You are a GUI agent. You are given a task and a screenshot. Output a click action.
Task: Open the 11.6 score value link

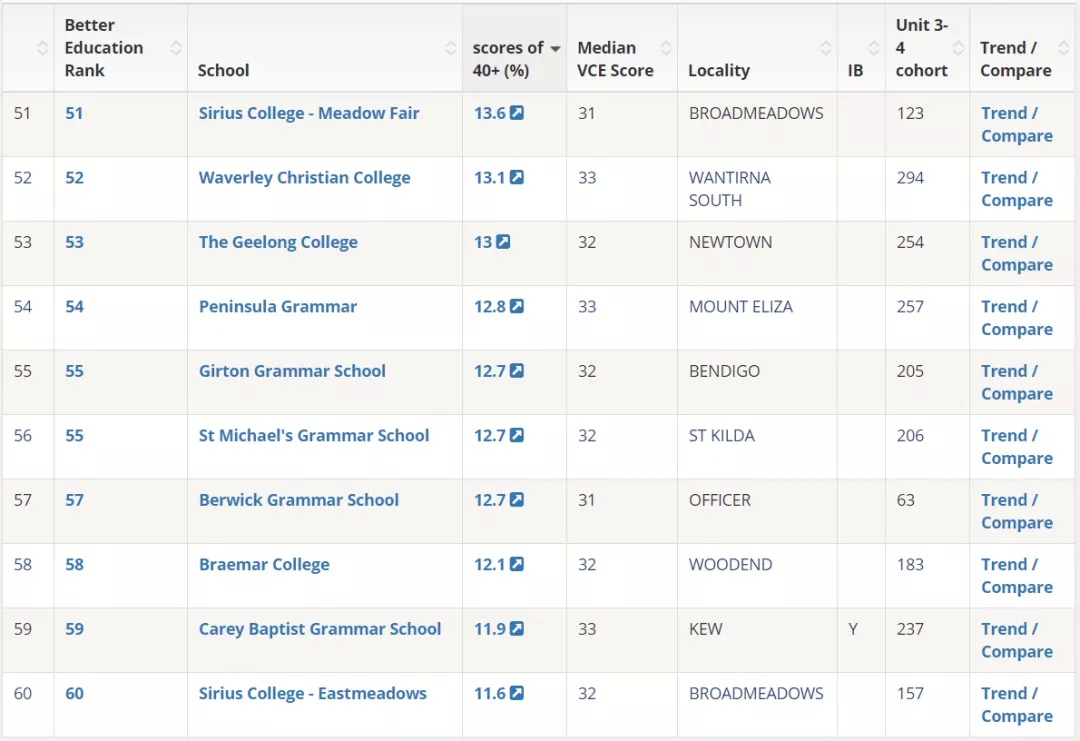click(x=490, y=693)
